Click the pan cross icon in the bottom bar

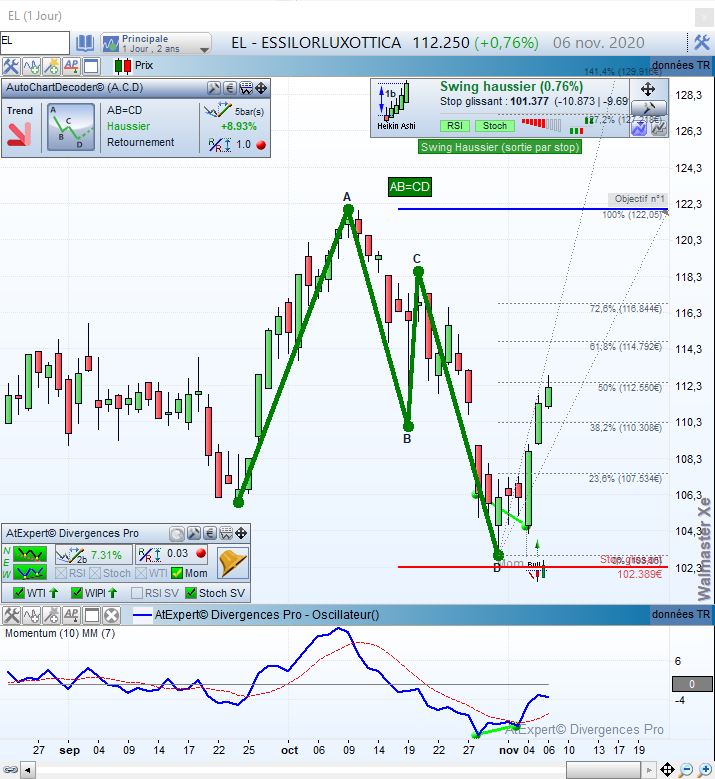point(667,770)
